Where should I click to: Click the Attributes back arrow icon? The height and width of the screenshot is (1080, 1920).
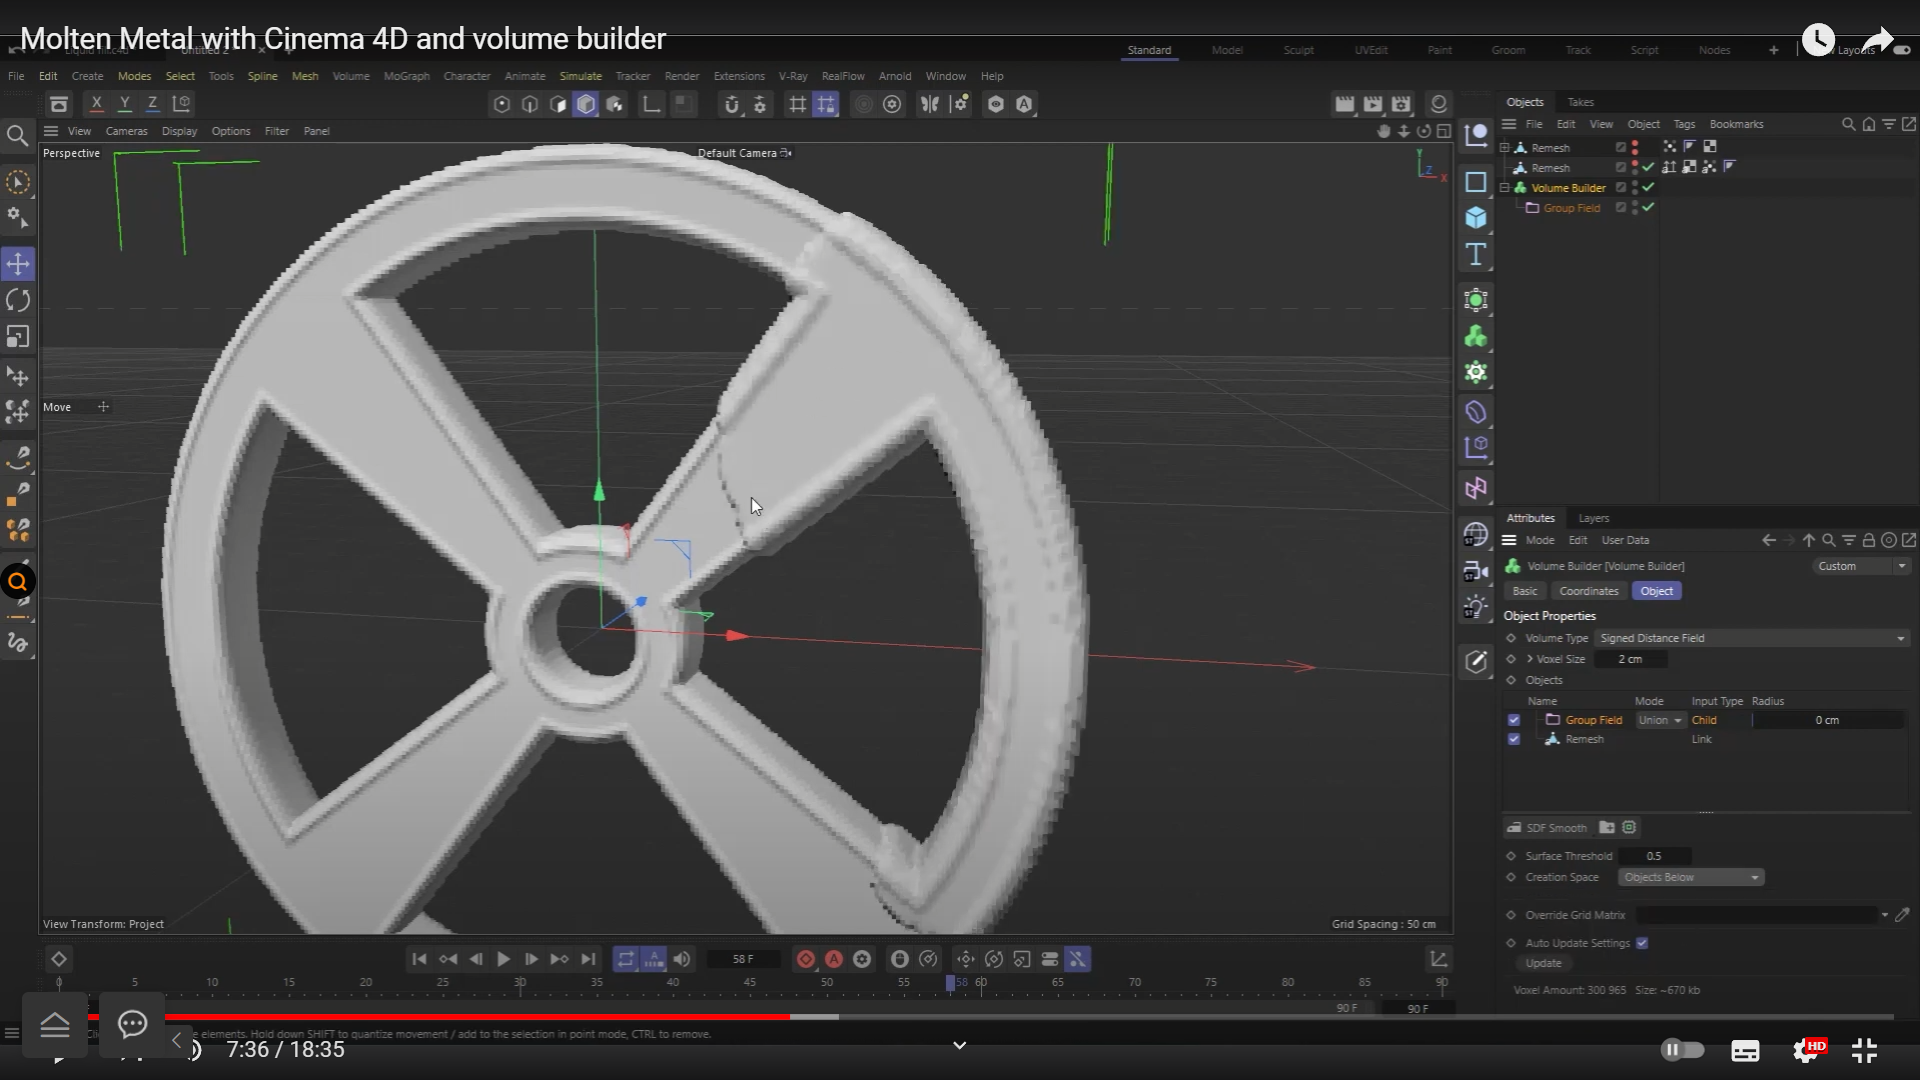pyautogui.click(x=1769, y=540)
